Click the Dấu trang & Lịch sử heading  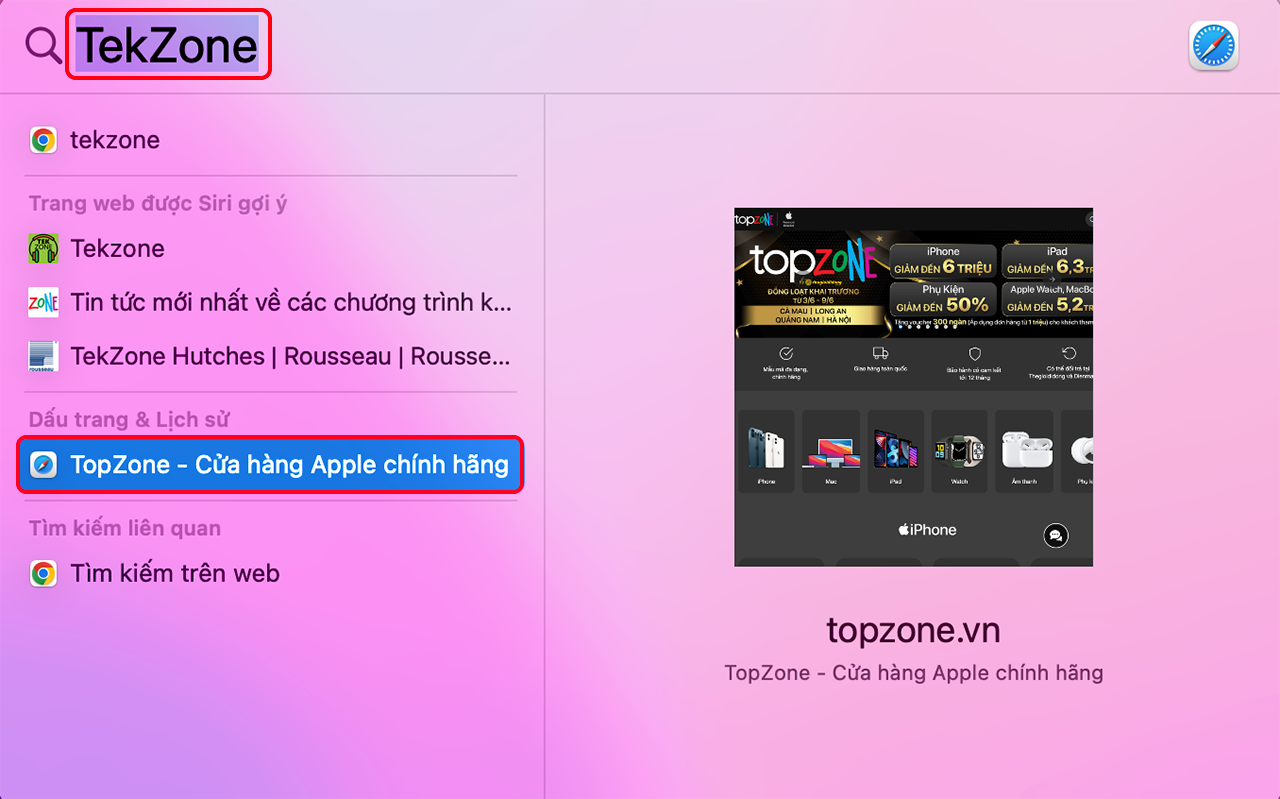pyautogui.click(x=130, y=419)
